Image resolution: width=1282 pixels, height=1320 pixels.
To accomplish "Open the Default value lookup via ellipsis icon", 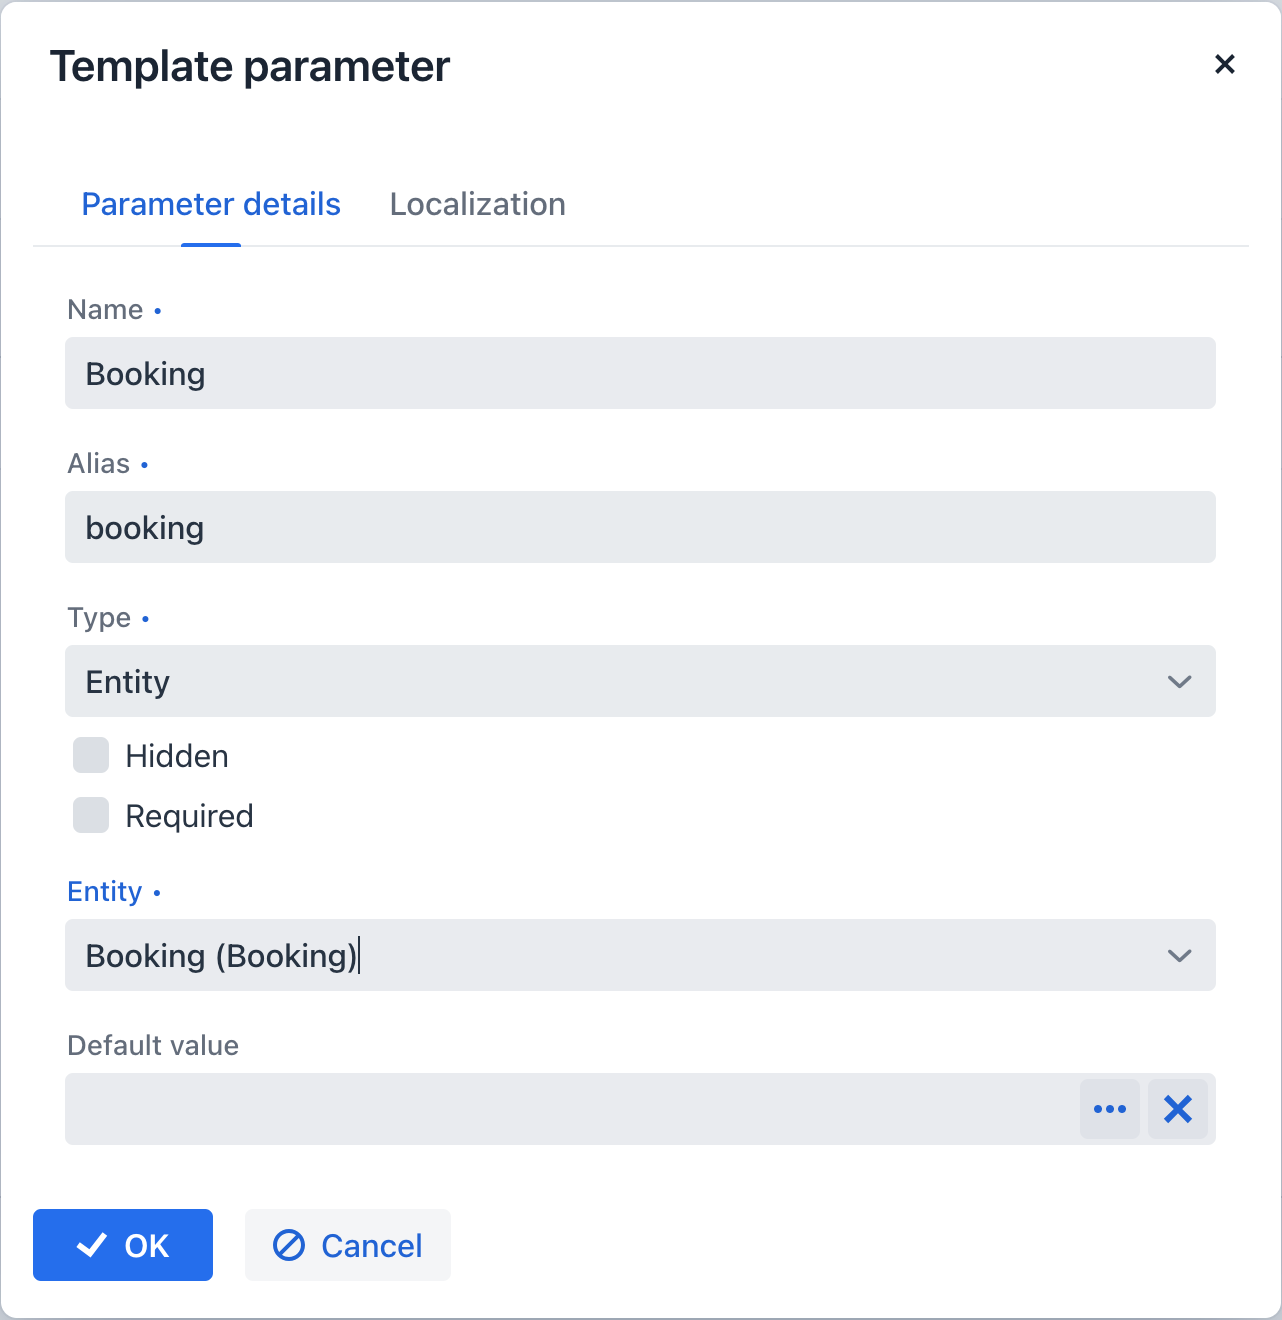I will (1110, 1109).
